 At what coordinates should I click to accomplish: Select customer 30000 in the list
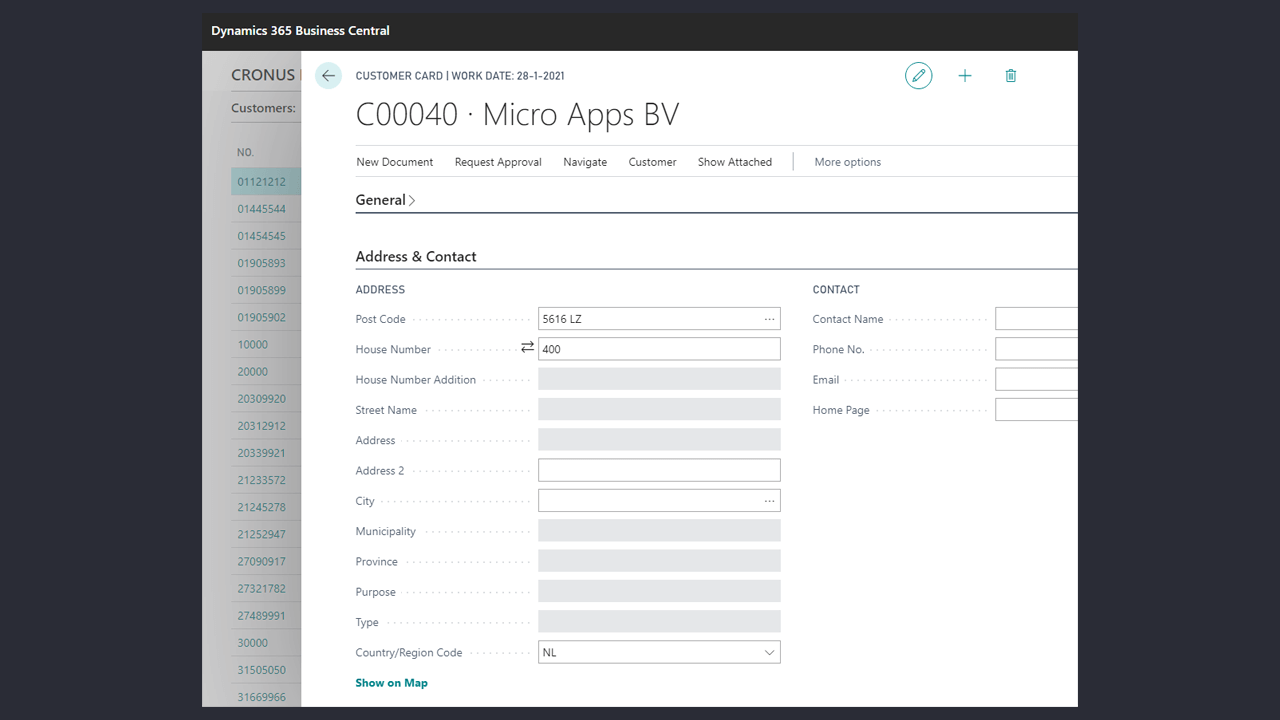click(253, 642)
